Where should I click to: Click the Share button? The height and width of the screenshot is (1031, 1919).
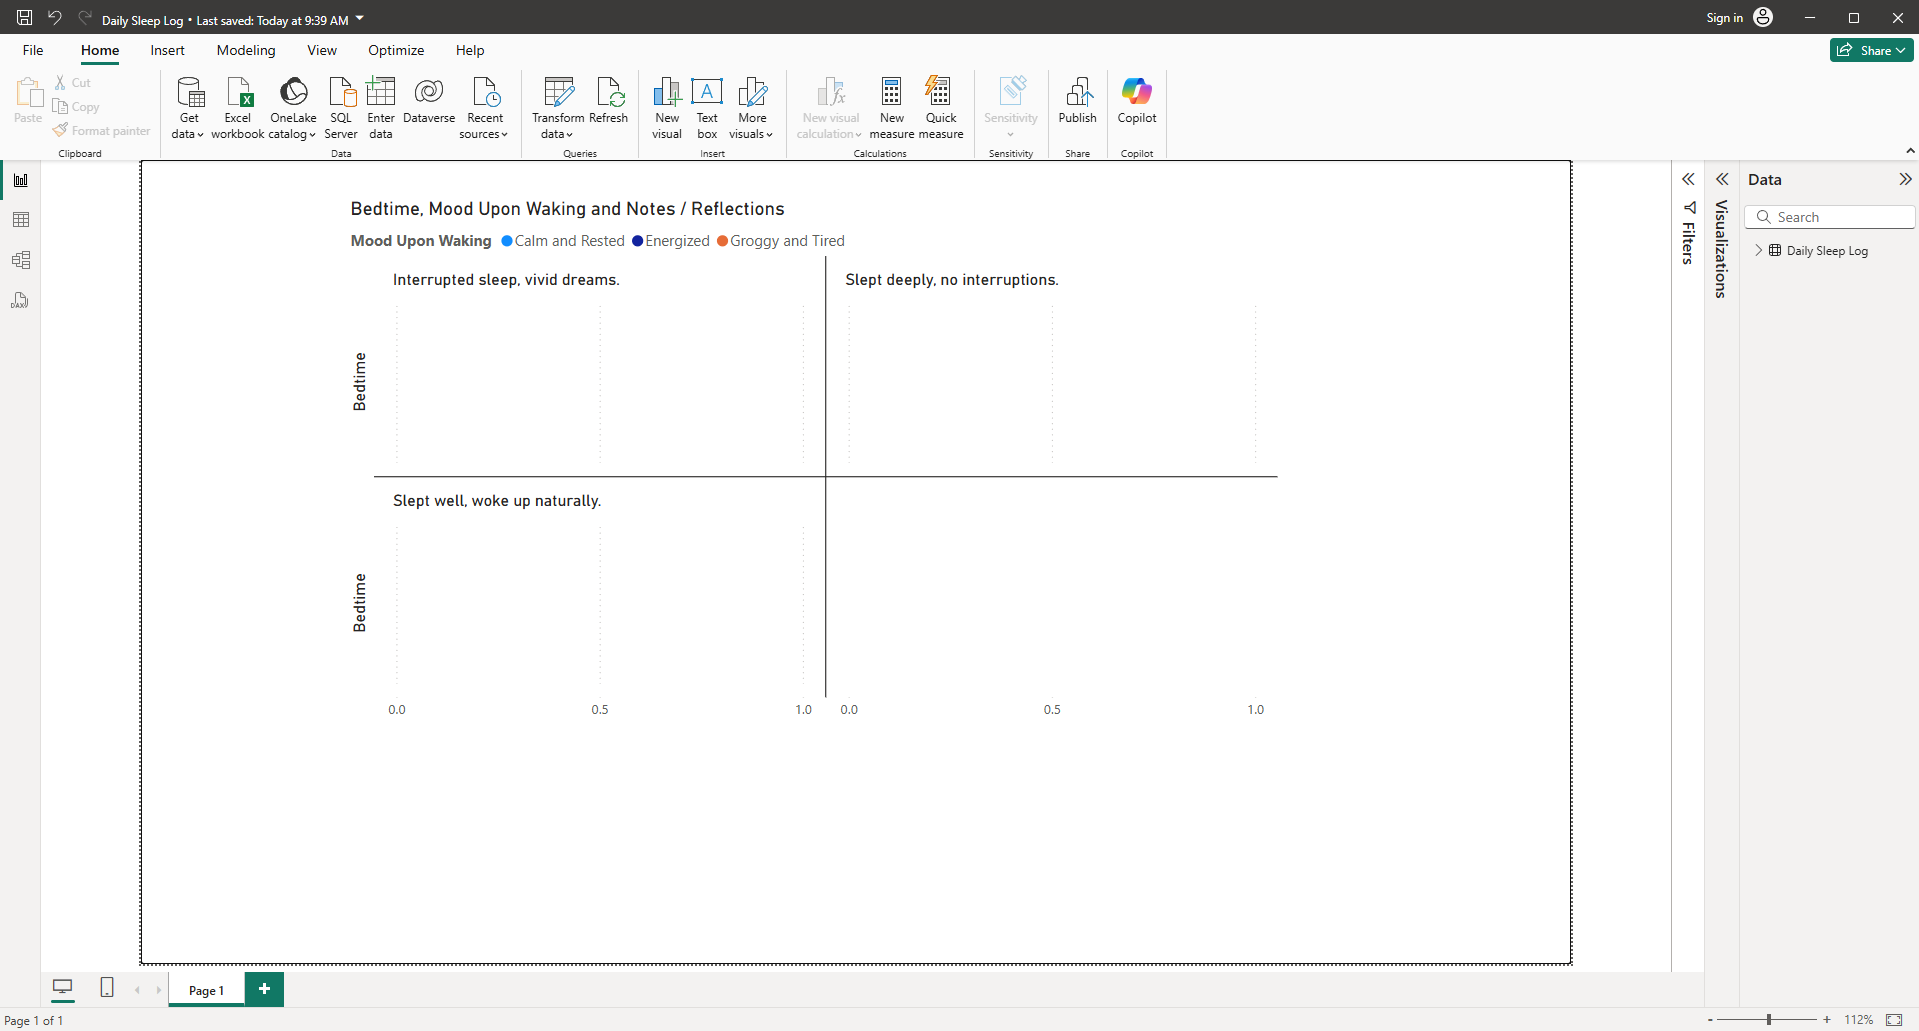point(1870,50)
